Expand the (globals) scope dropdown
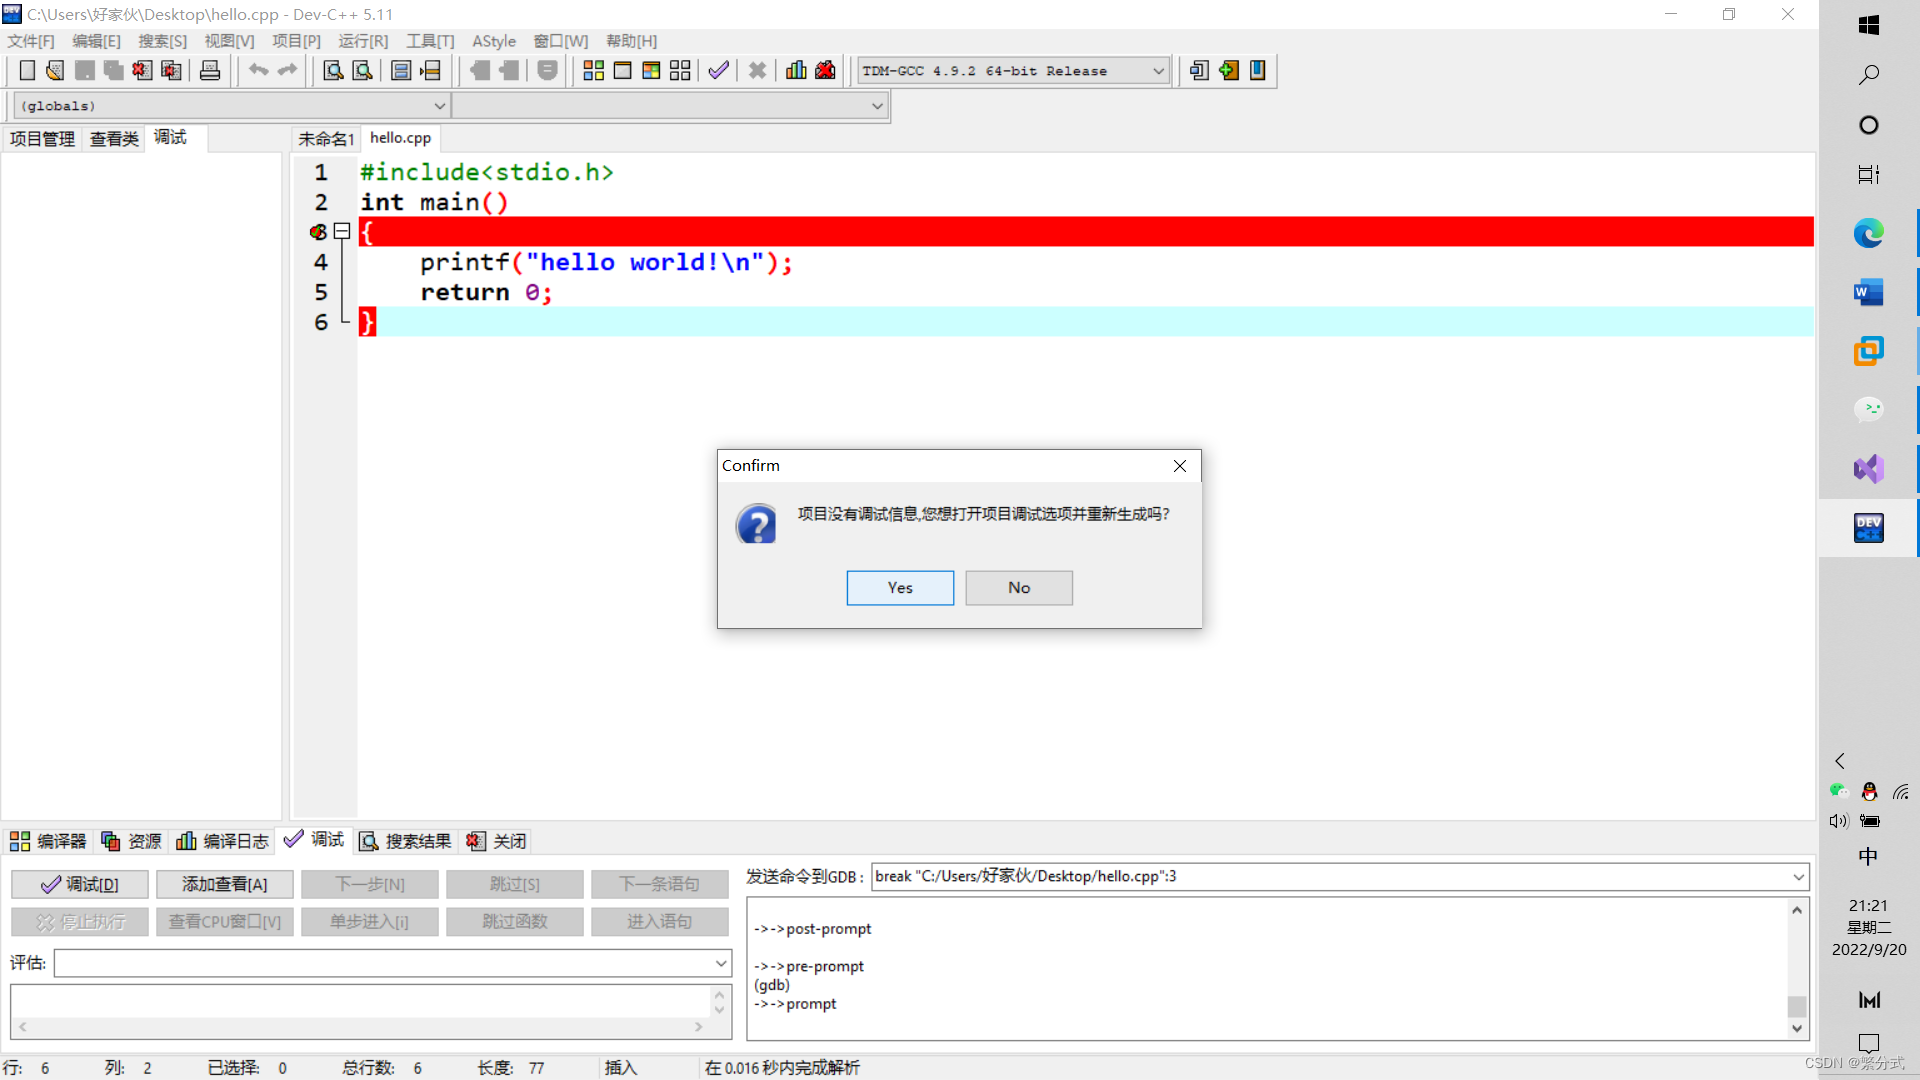This screenshot has width=1920, height=1080. point(439,106)
